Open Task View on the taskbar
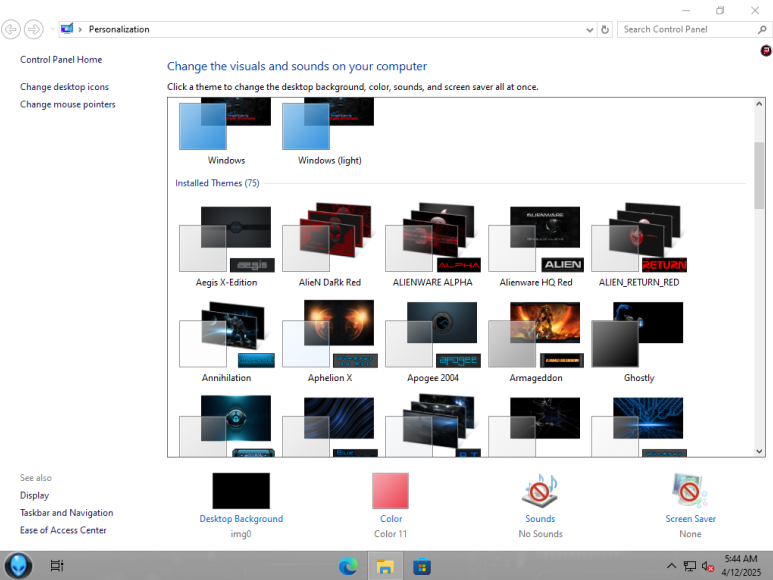 (57, 566)
